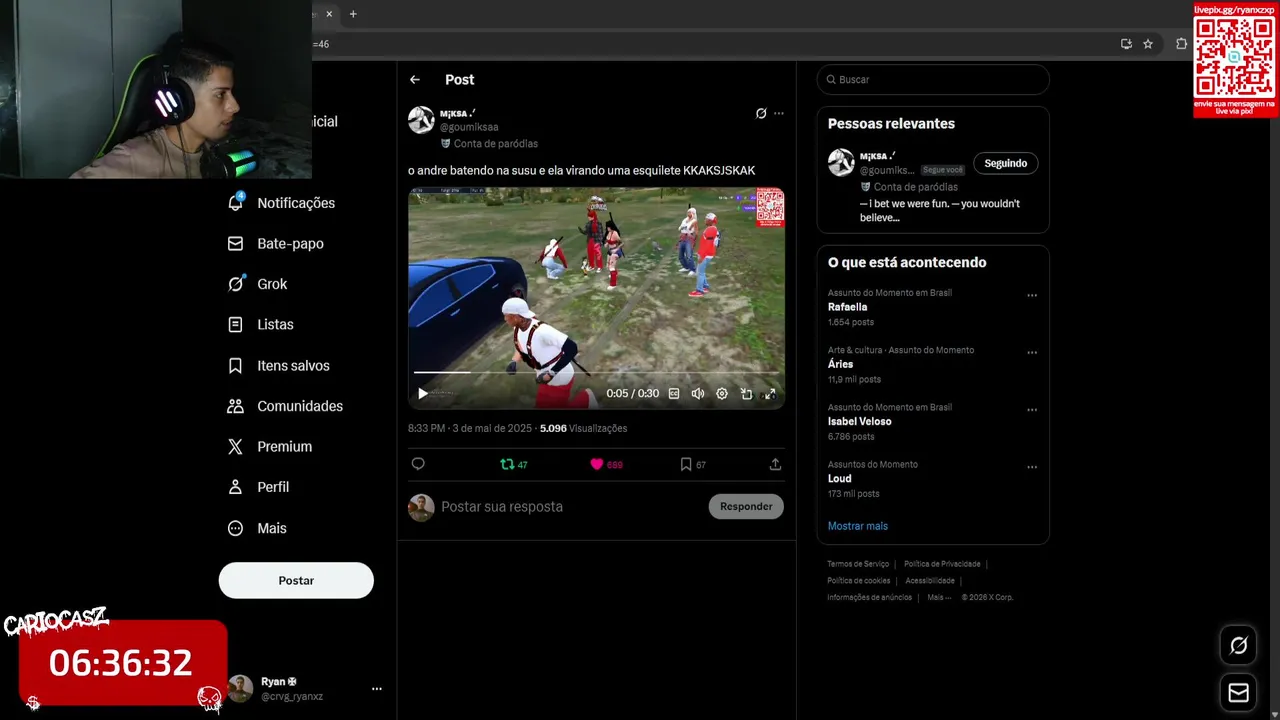Click the reply composer avatar

pyautogui.click(x=421, y=507)
